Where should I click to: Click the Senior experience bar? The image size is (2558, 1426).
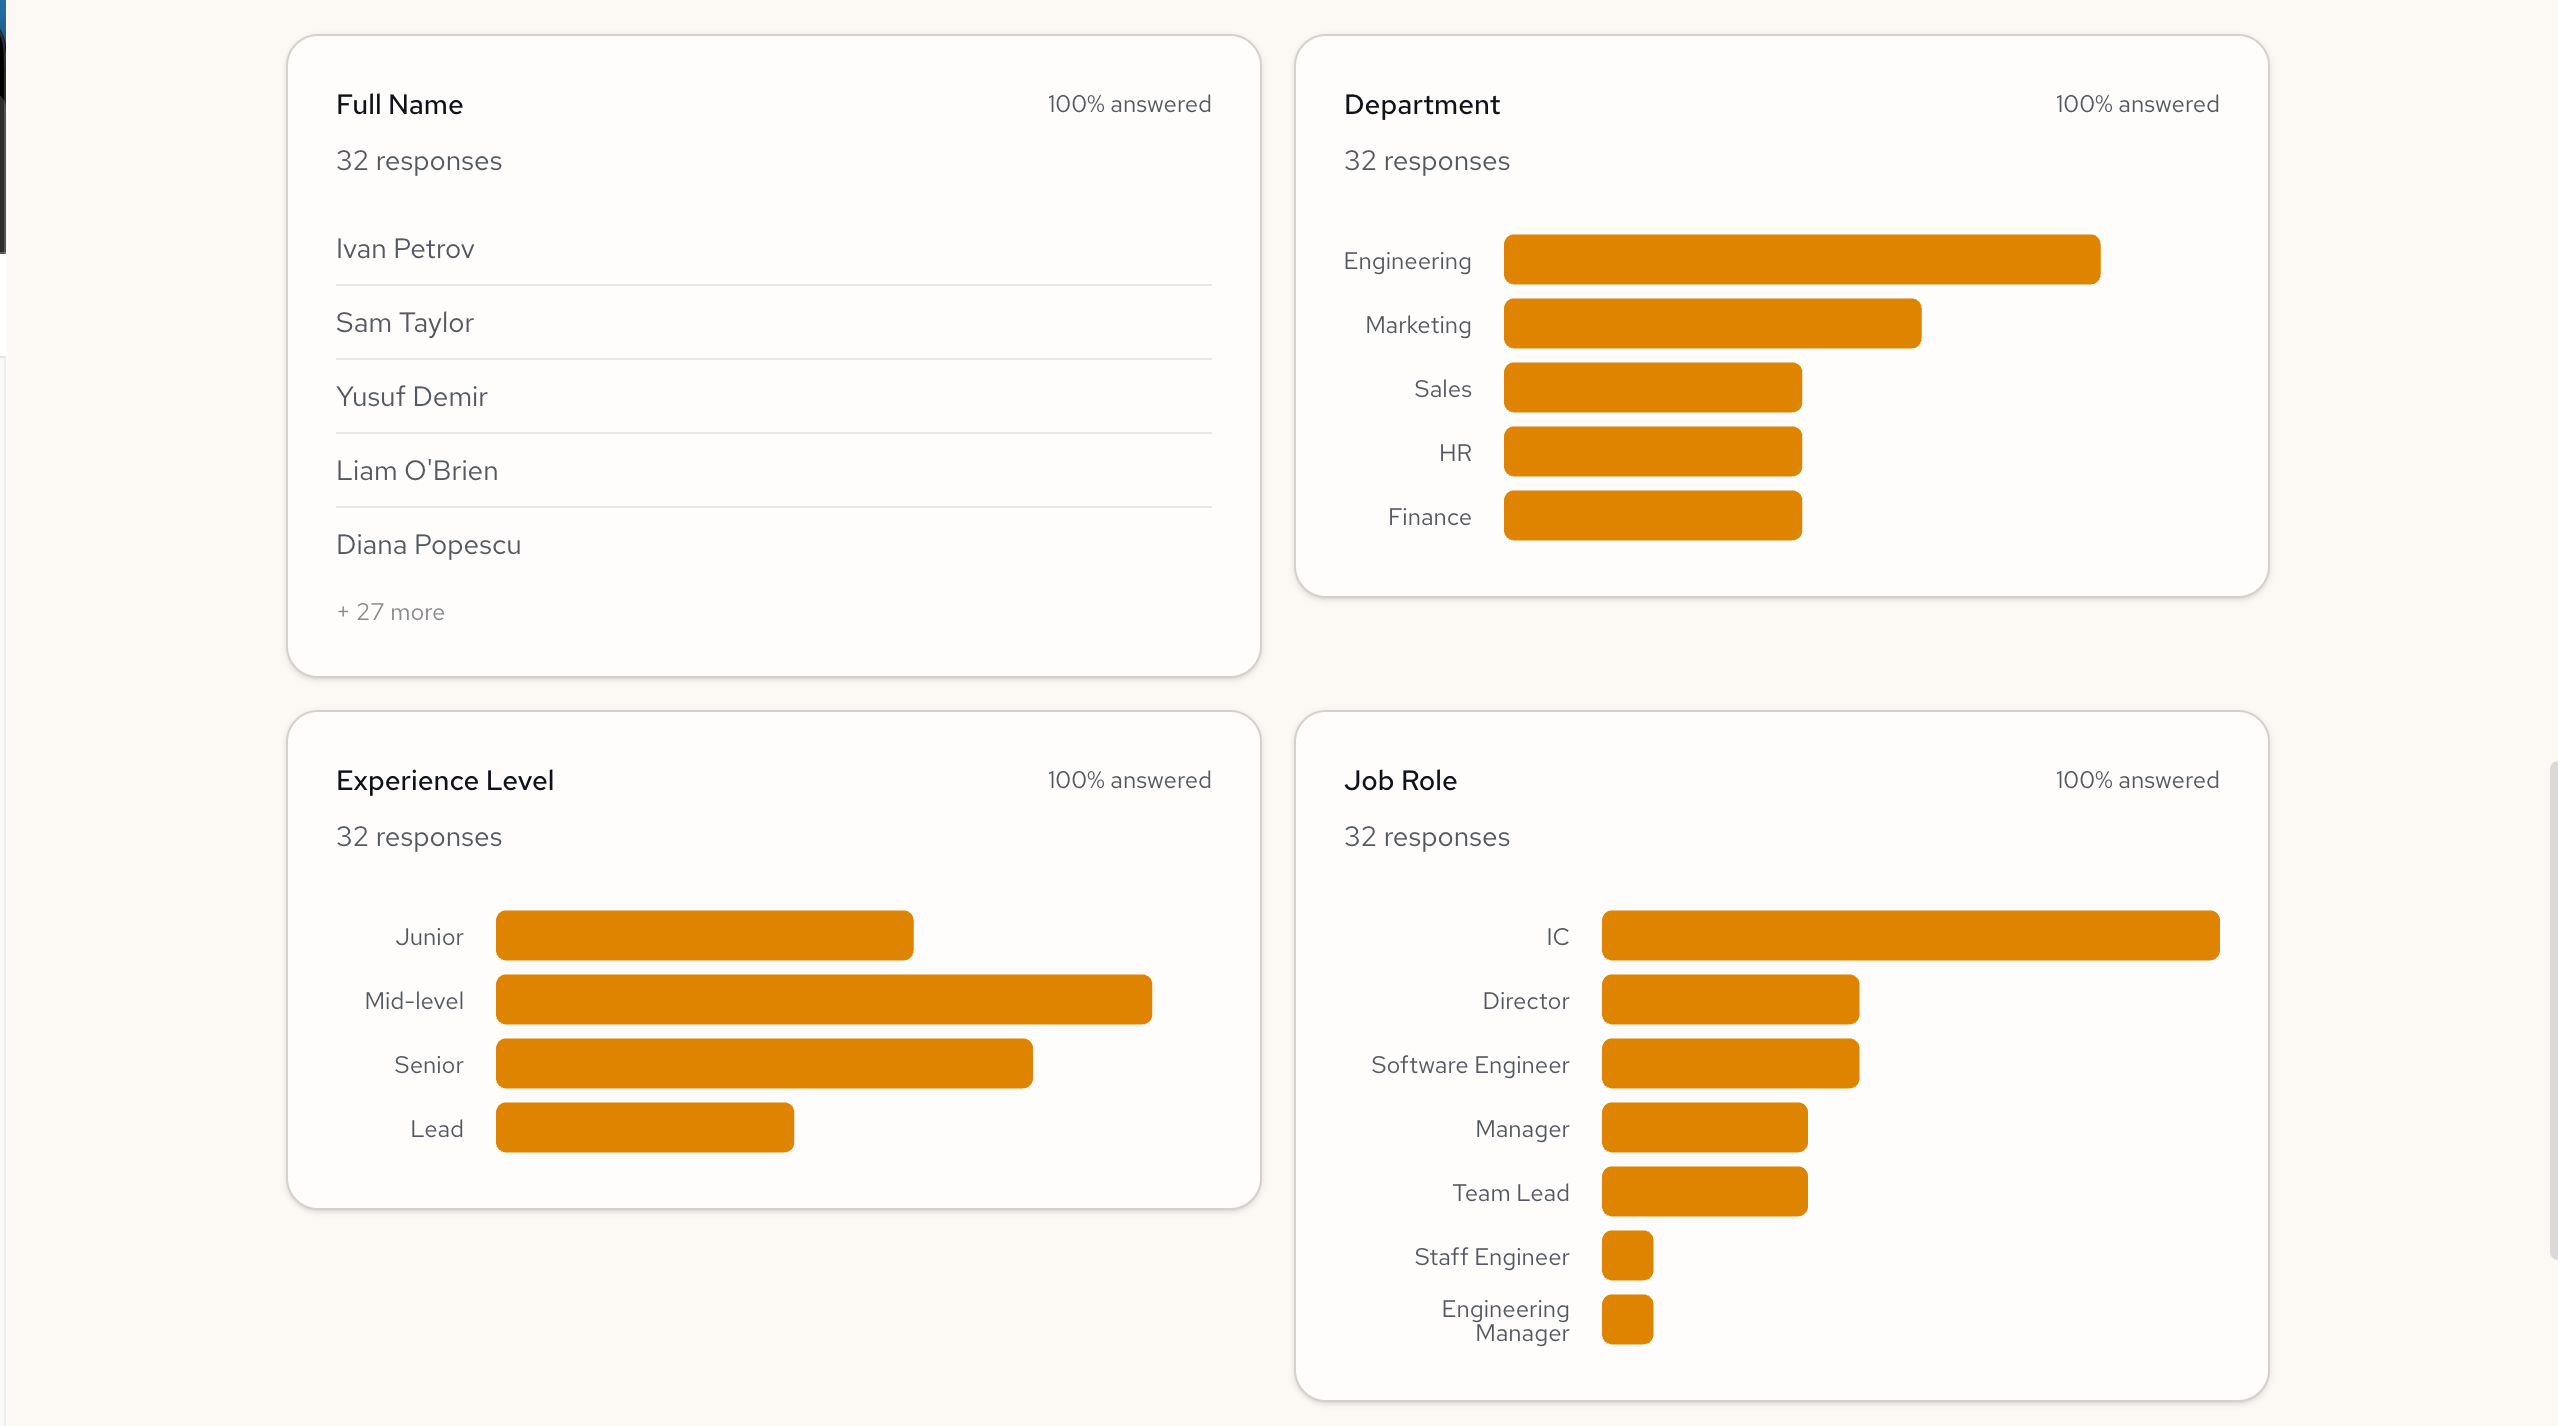764,1064
